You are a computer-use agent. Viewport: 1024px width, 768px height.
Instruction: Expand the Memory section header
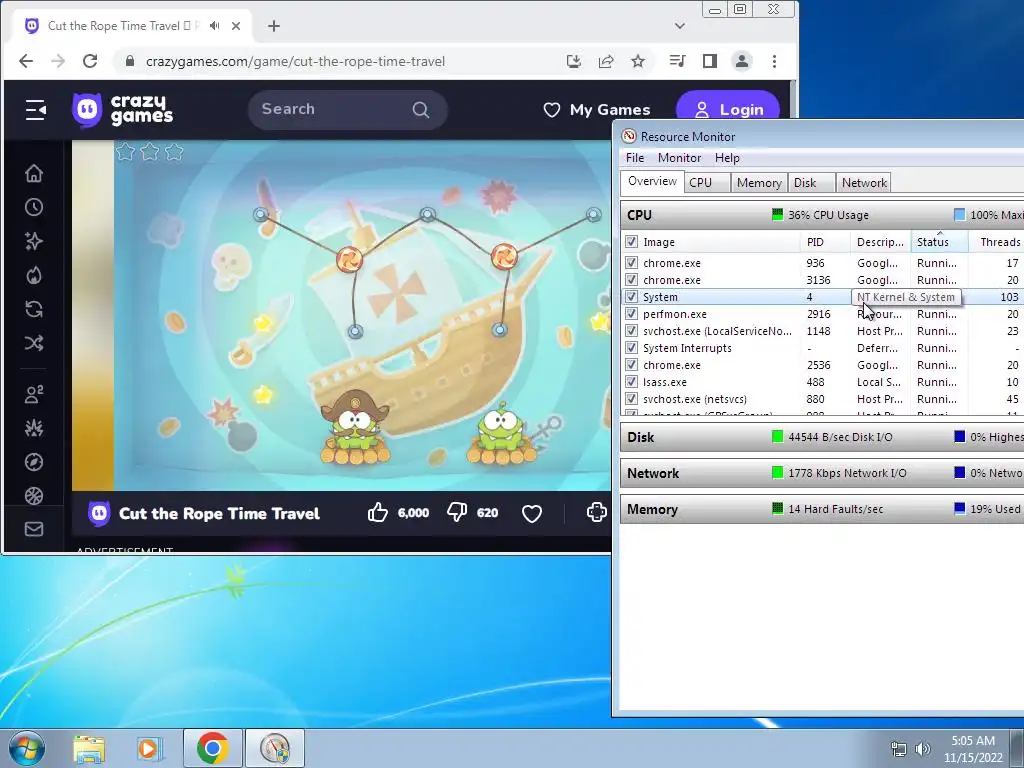pos(822,509)
